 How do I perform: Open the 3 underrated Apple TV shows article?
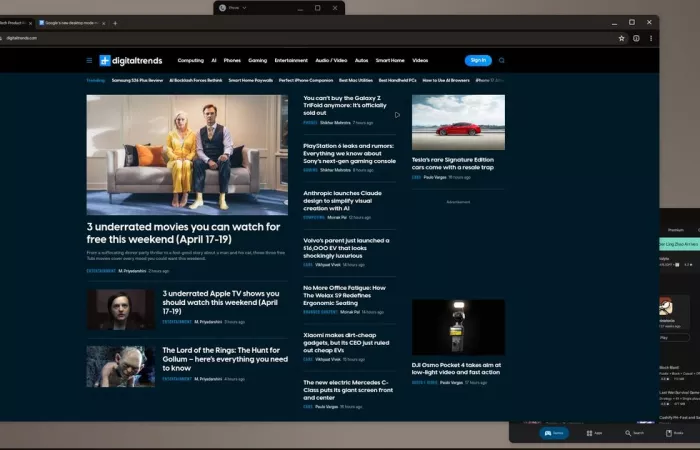pos(221,302)
